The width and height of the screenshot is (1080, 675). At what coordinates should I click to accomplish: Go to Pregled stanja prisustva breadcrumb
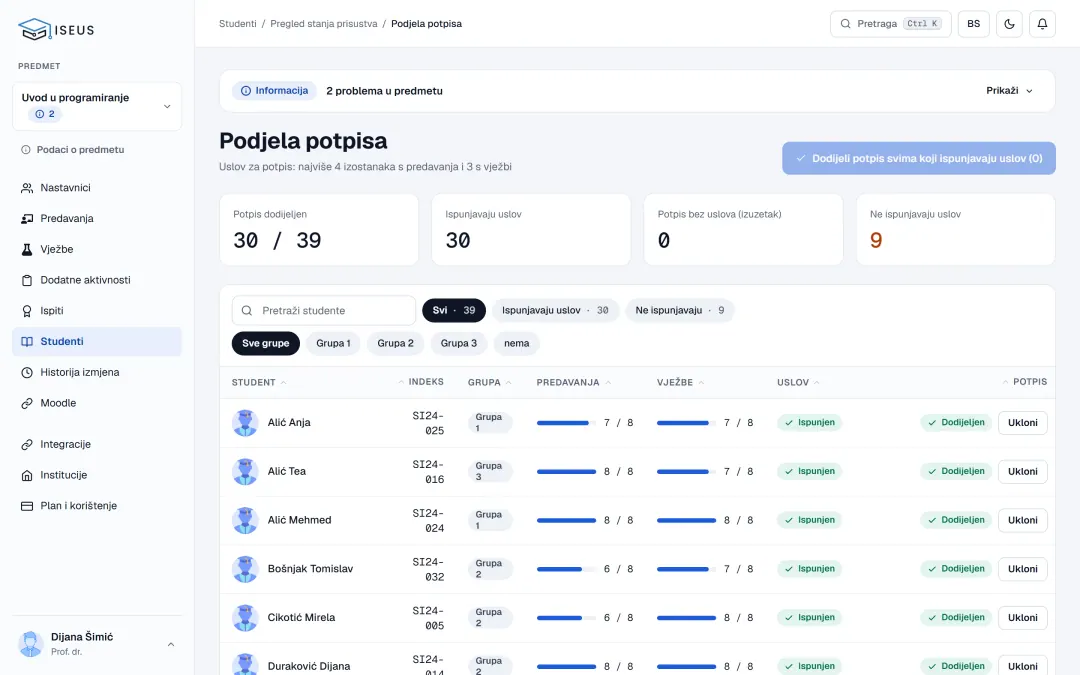[324, 23]
